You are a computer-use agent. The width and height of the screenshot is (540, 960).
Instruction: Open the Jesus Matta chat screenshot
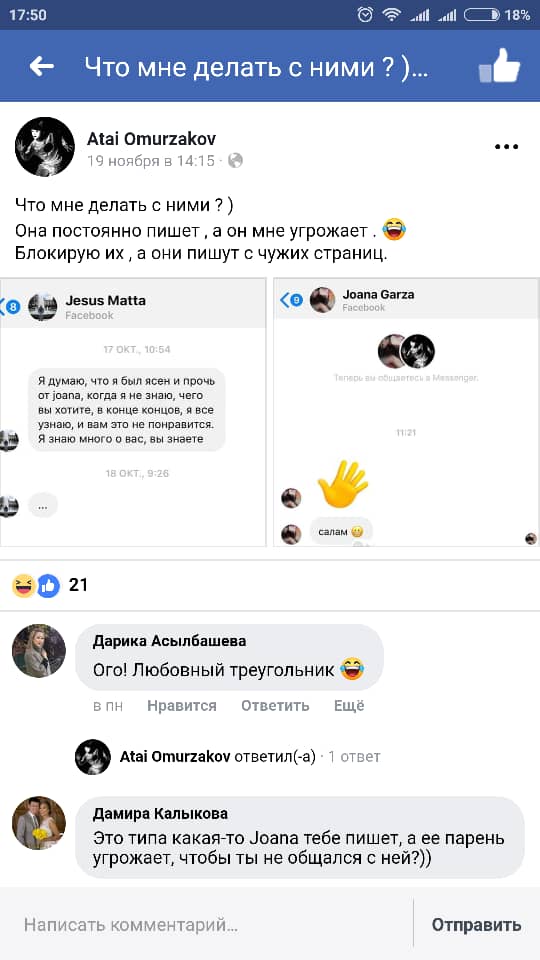(x=133, y=412)
